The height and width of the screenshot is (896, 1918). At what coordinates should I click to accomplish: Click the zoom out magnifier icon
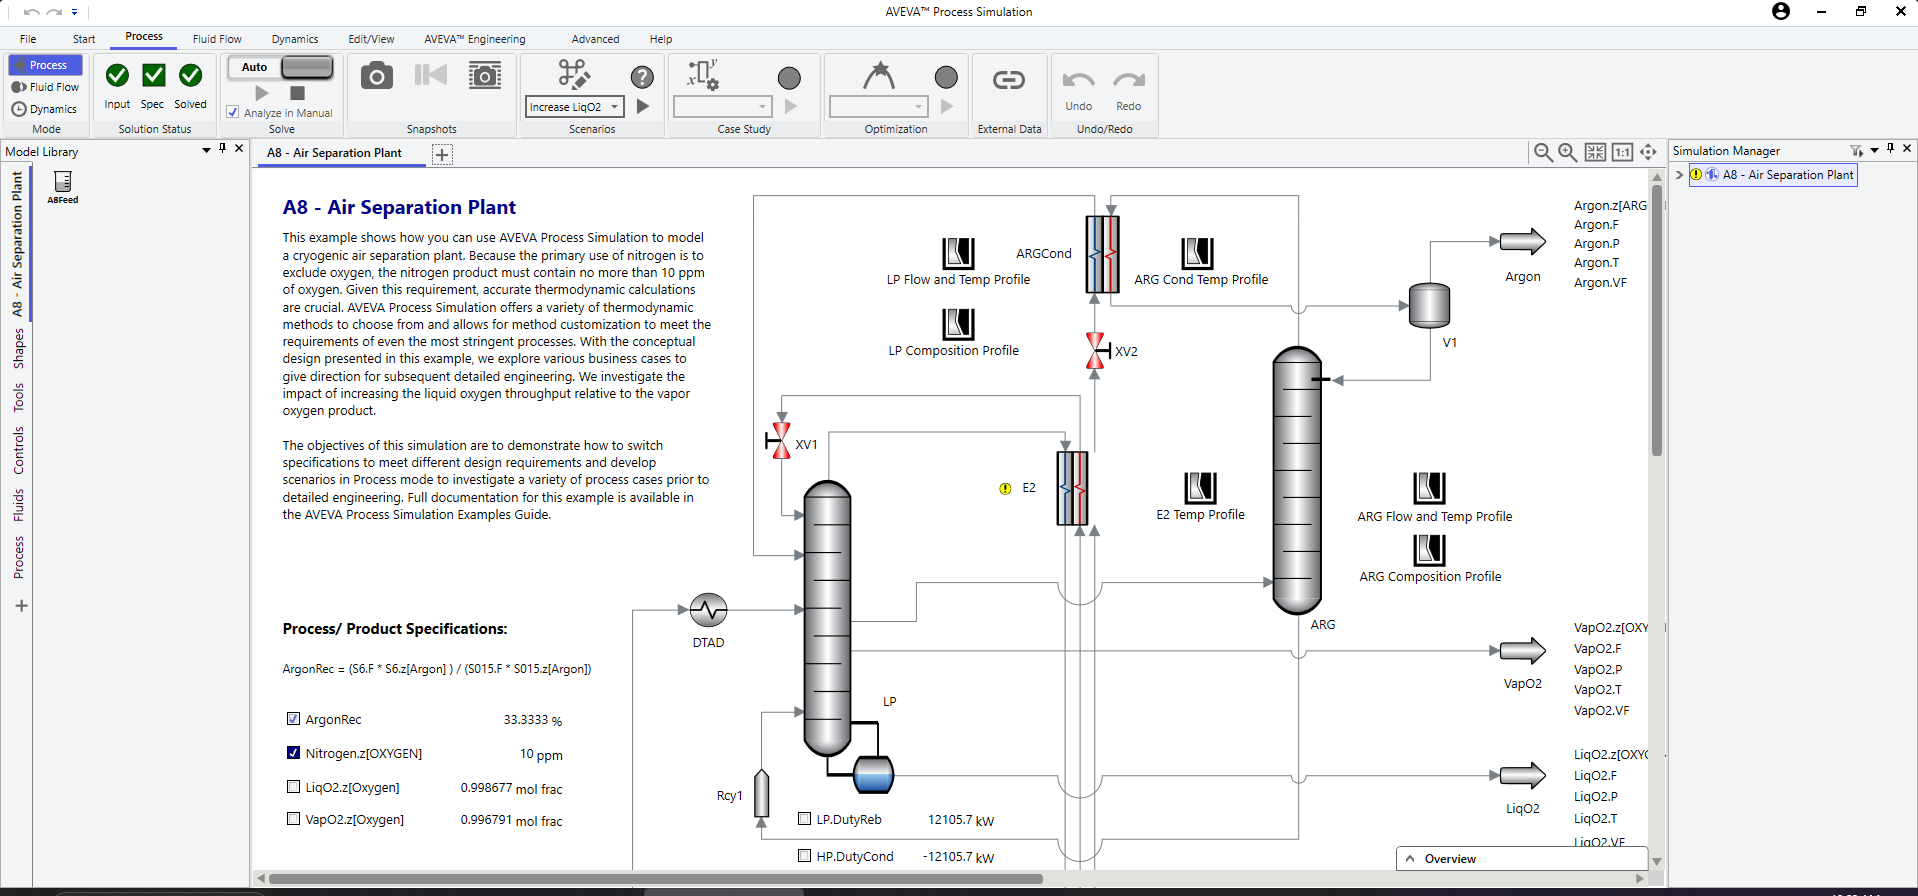(1543, 152)
